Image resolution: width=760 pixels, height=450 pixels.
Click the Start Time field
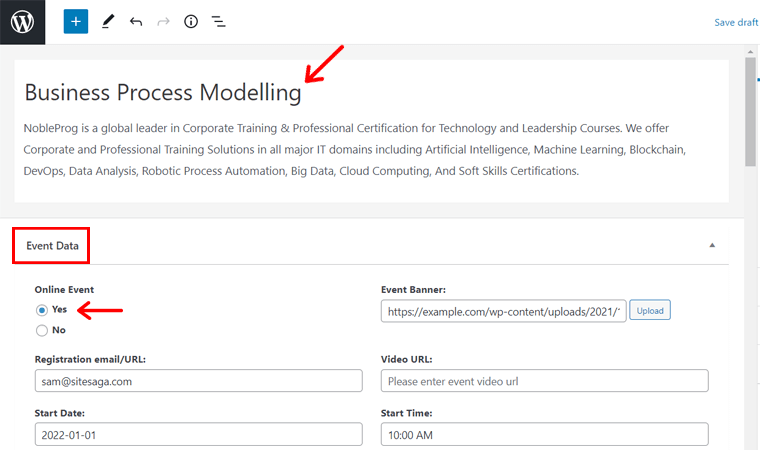[544, 434]
